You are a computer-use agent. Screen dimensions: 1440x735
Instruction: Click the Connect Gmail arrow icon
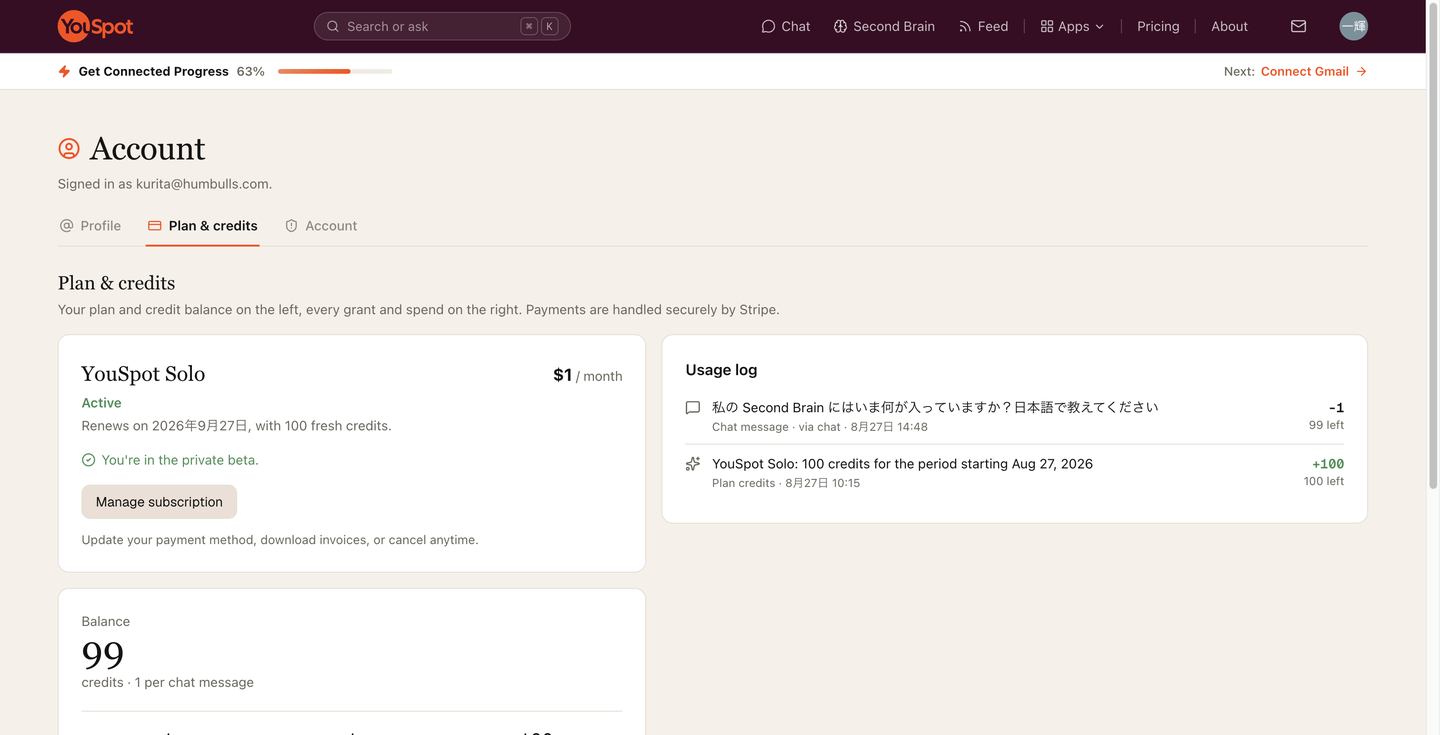tap(1361, 71)
